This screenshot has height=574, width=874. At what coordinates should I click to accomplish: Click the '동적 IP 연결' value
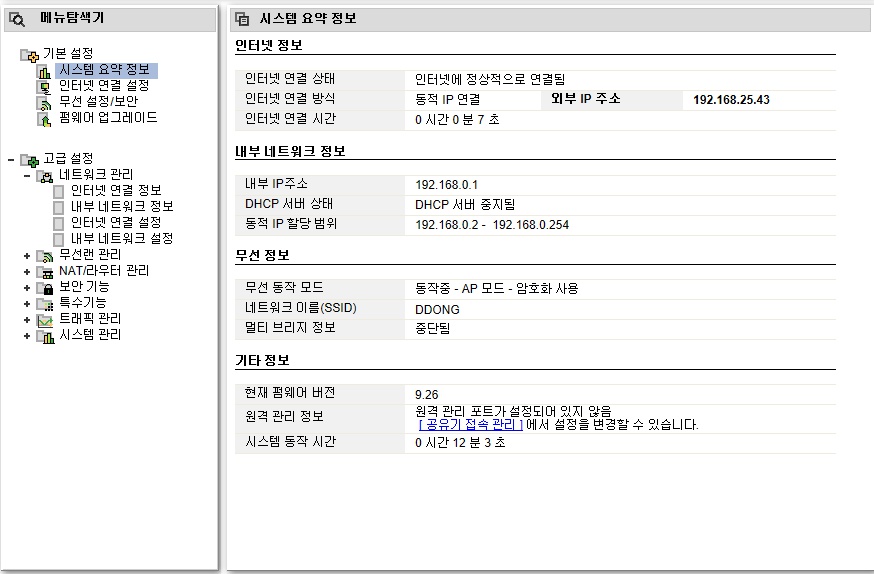(448, 100)
